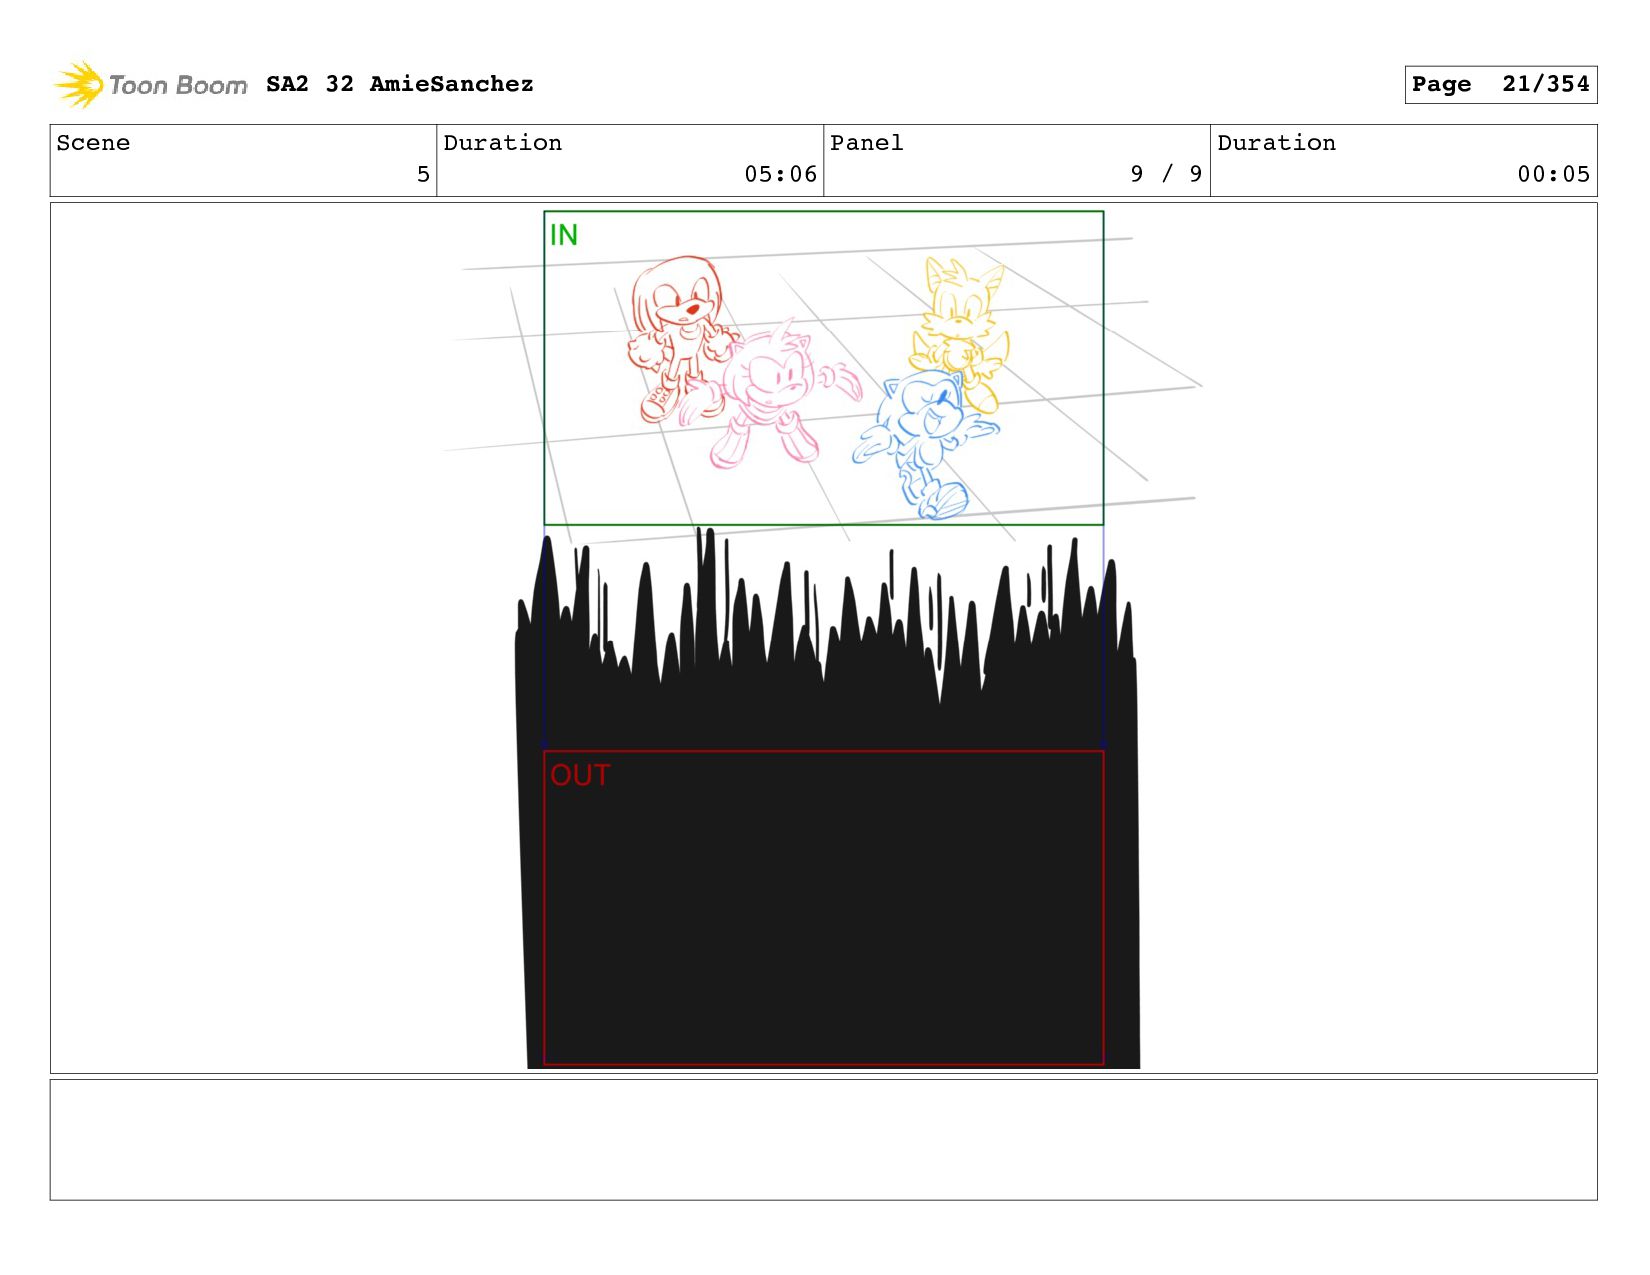Click the 'Duration' label beside Panel
Image resolution: width=1650 pixels, height=1275 pixels.
click(x=1277, y=143)
